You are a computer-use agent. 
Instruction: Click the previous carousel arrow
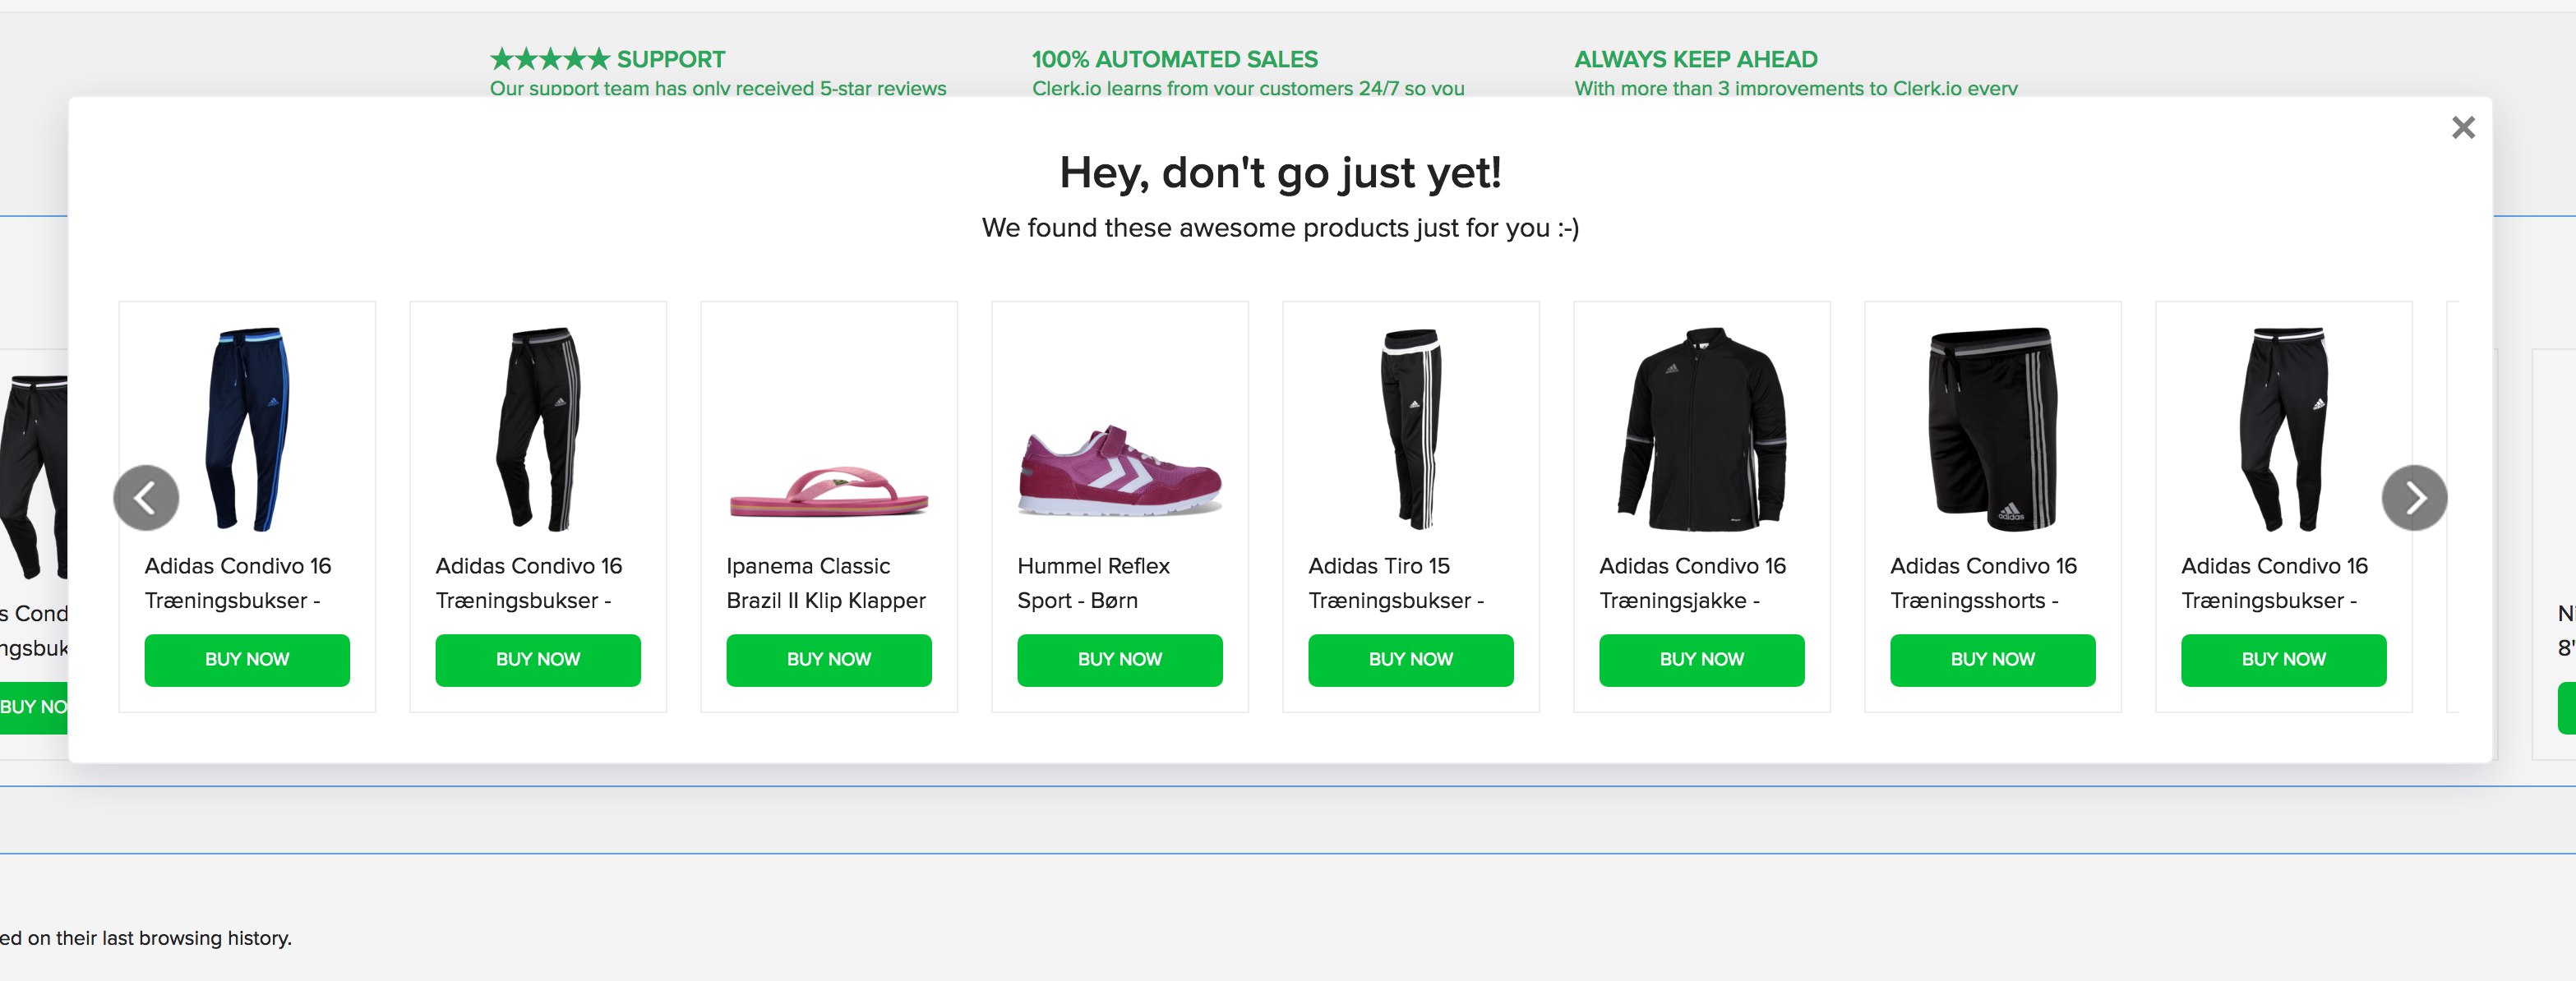146,497
